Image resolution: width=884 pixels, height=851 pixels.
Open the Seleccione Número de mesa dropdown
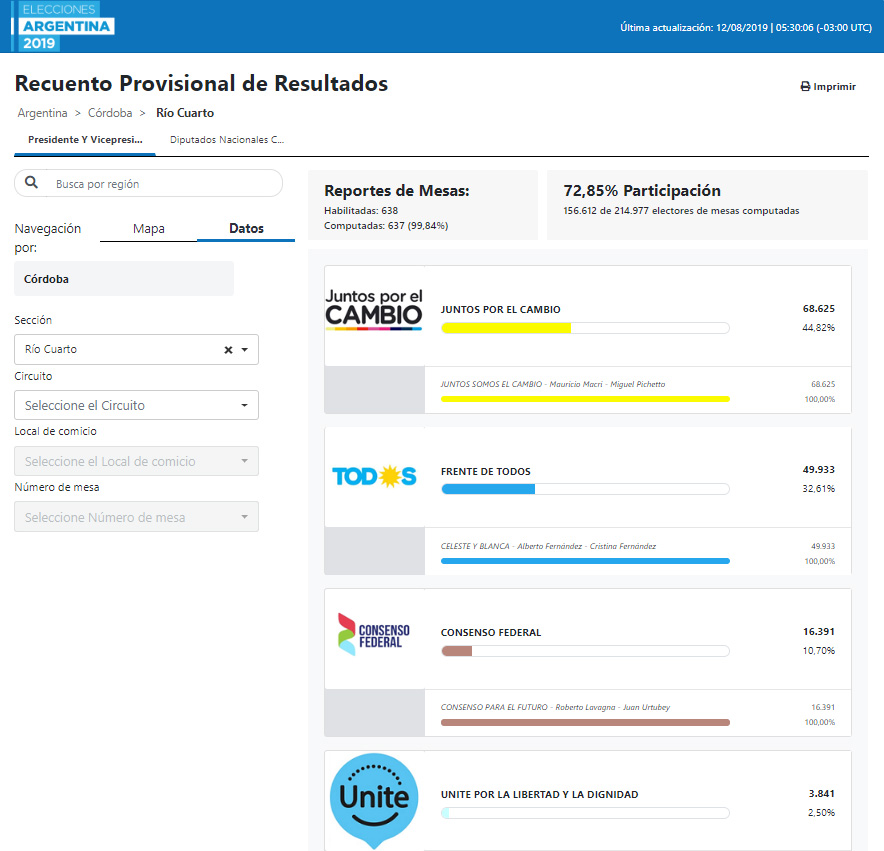[x=136, y=517]
